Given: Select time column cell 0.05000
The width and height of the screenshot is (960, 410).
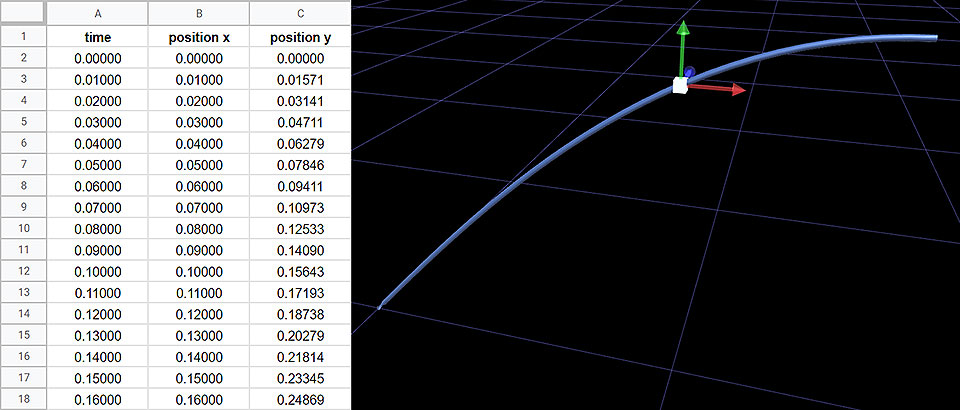Looking at the screenshot, I should 98,165.
